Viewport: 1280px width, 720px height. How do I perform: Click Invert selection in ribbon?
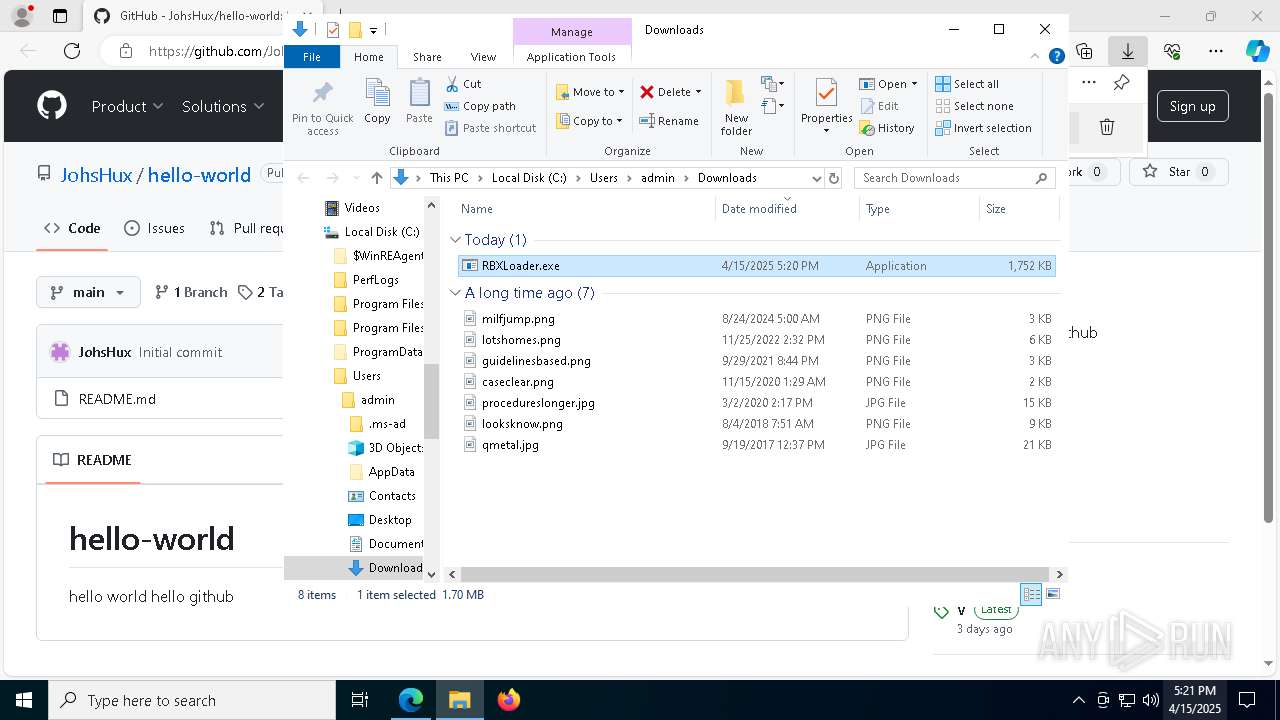(x=983, y=128)
